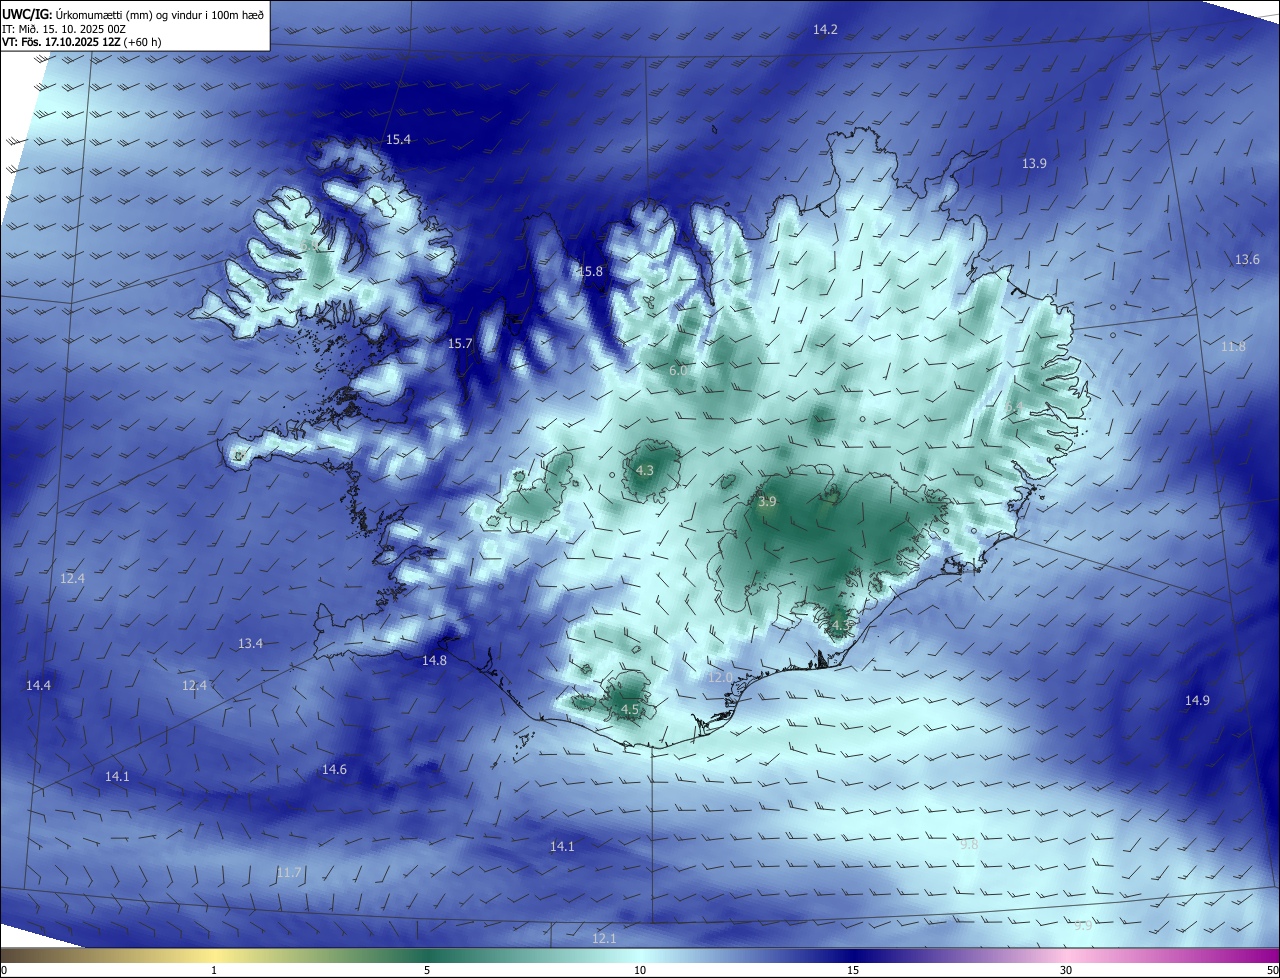
Task: Click the 15.4 value label
Action: (x=398, y=139)
